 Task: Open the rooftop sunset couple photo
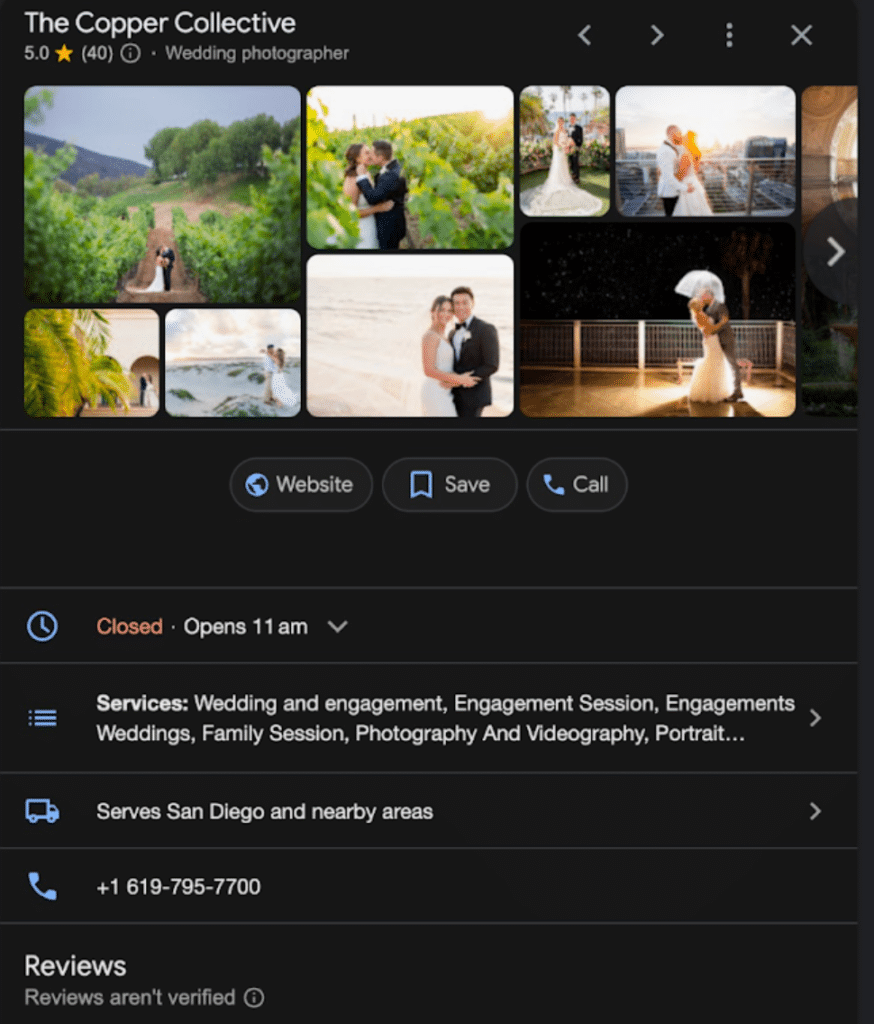tap(705, 151)
